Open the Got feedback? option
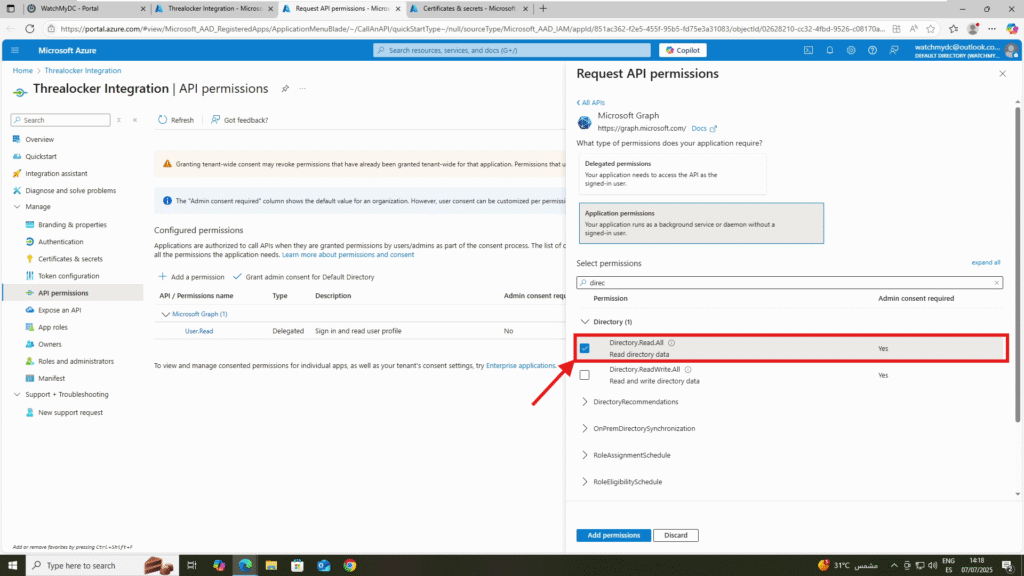The width and height of the screenshot is (1024, 576). (x=239, y=120)
